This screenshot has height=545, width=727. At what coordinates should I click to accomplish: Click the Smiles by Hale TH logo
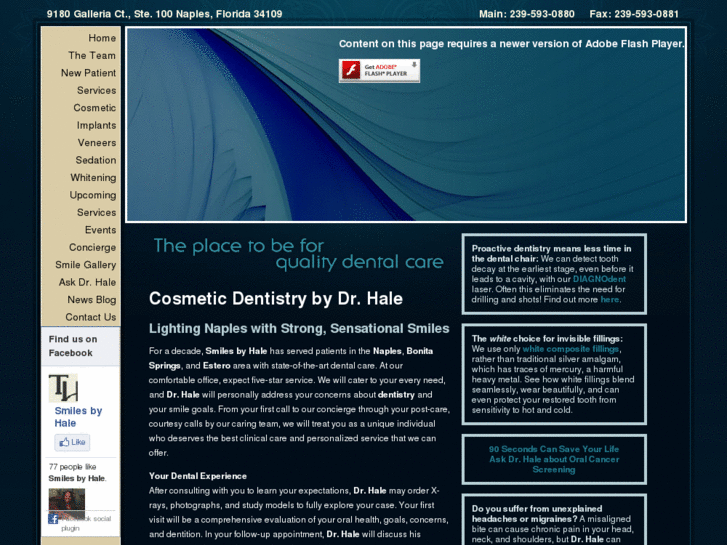click(64, 388)
